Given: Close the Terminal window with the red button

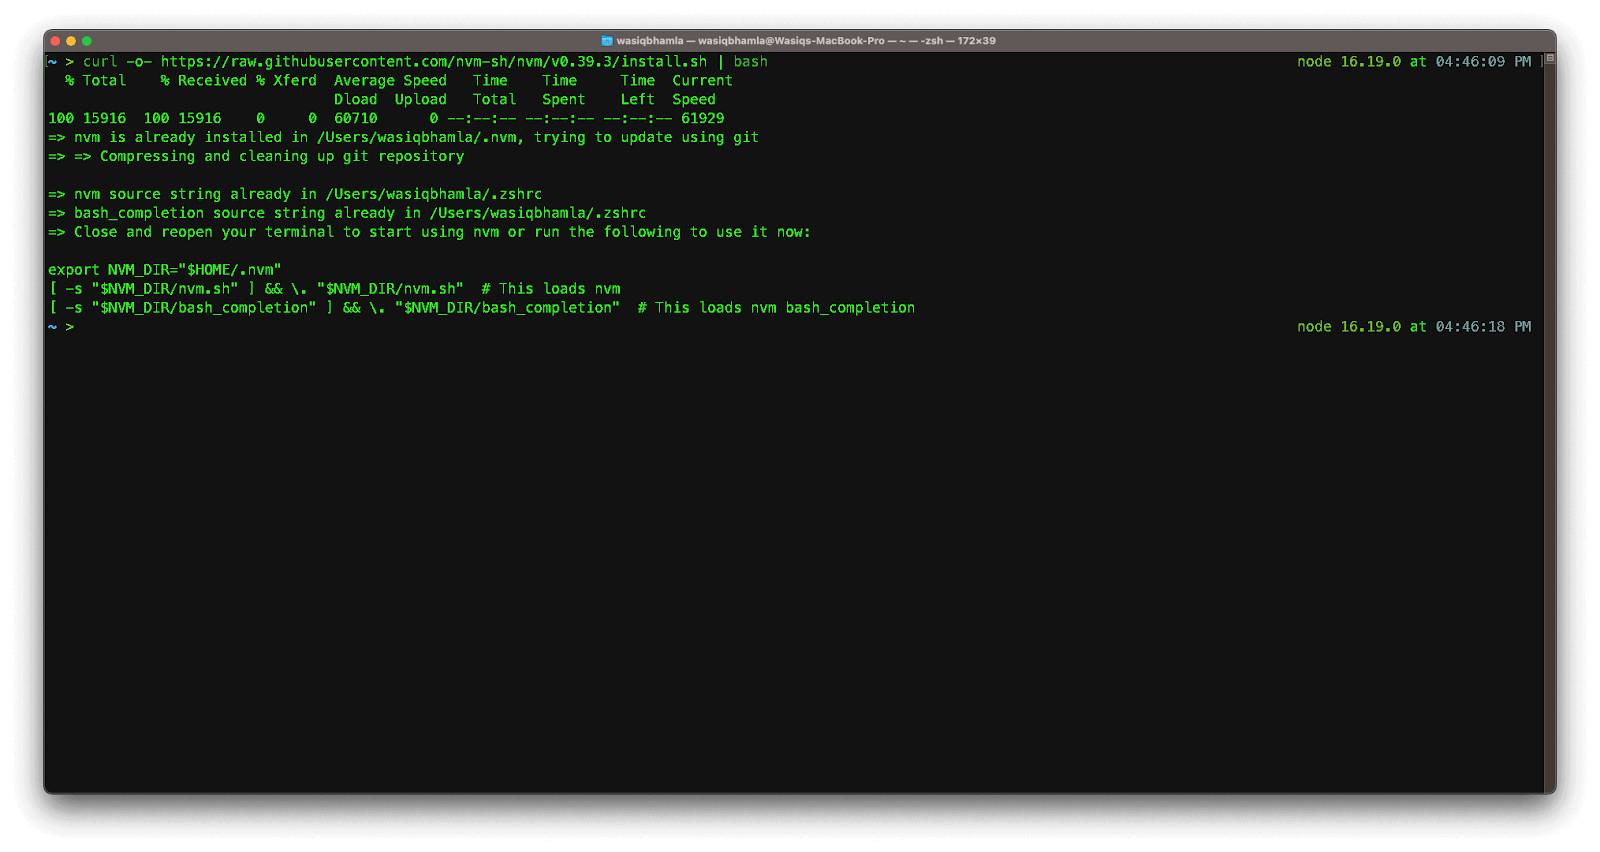Looking at the screenshot, I should (55, 41).
